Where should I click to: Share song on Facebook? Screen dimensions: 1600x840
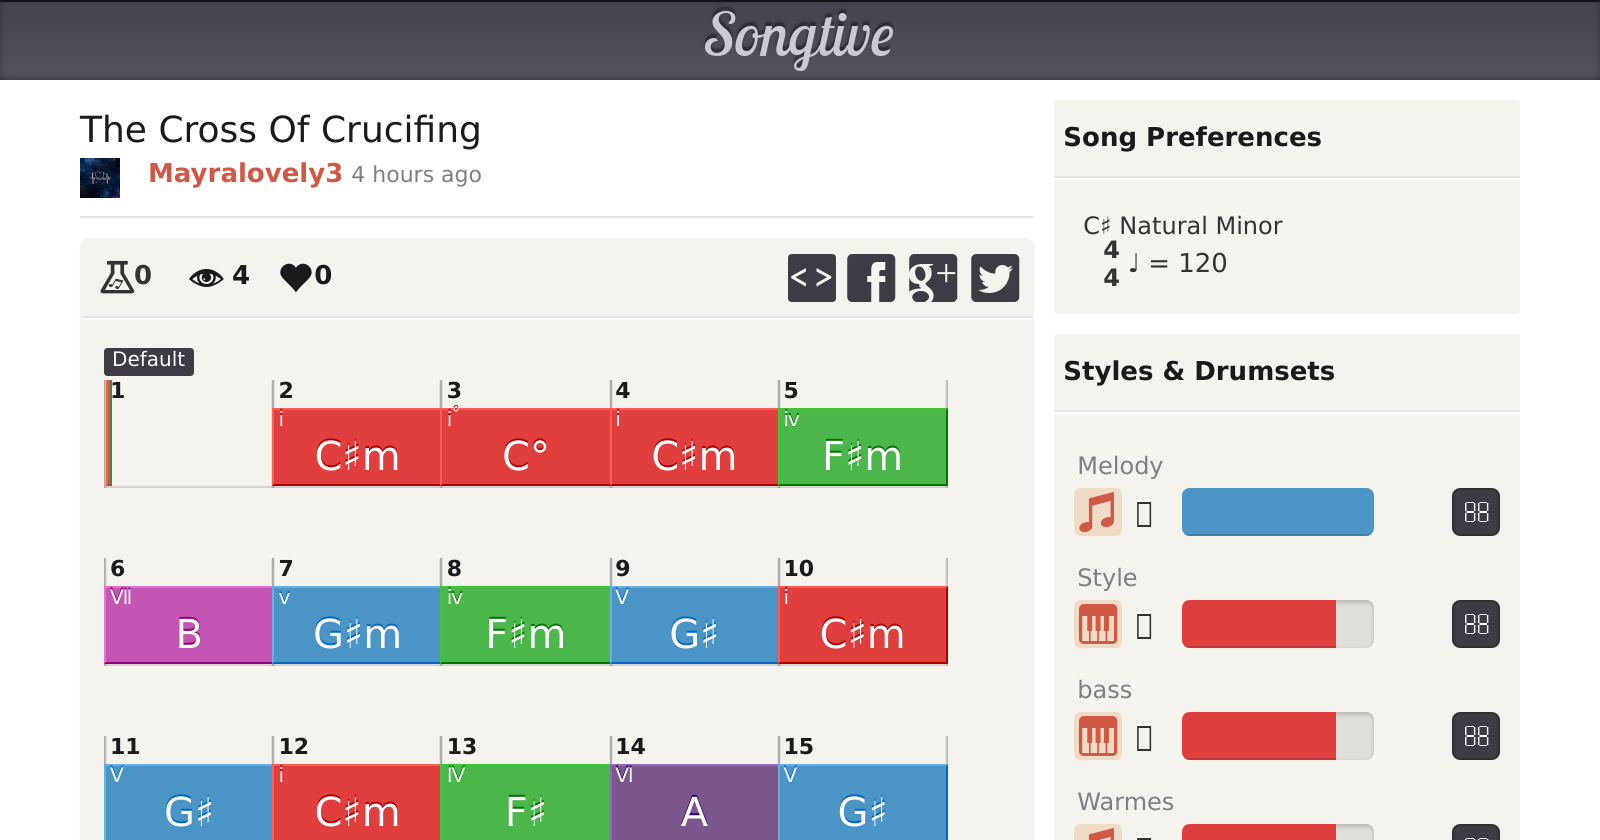click(x=871, y=278)
